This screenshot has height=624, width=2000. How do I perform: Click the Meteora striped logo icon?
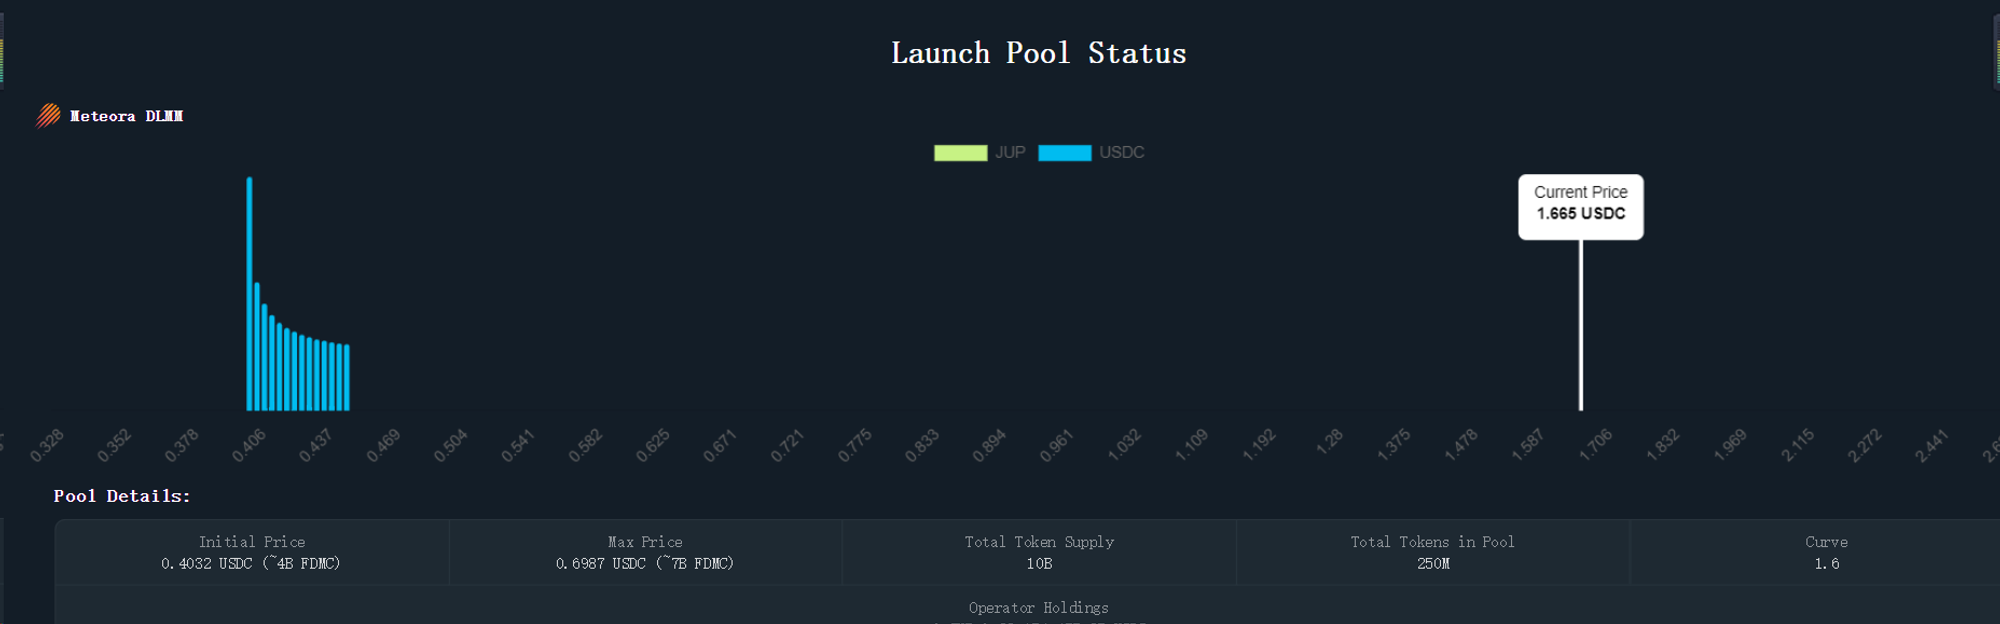coord(48,116)
